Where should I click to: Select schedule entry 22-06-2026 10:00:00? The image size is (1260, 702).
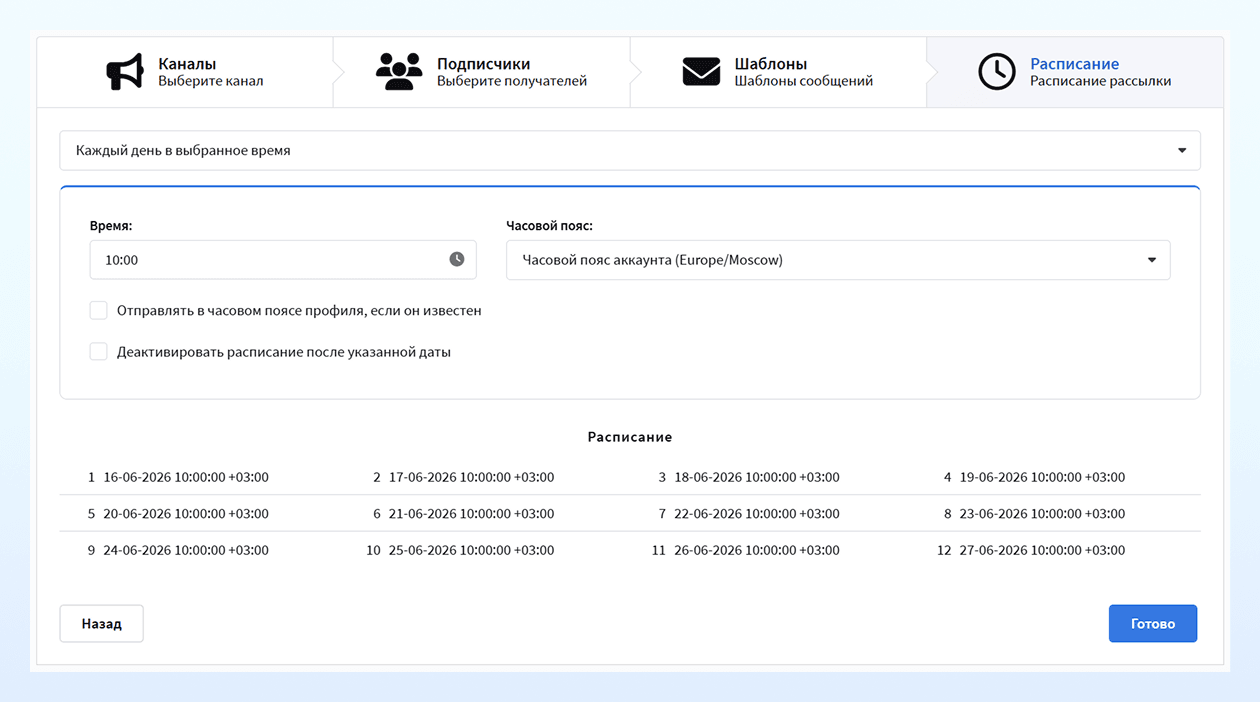(x=757, y=514)
